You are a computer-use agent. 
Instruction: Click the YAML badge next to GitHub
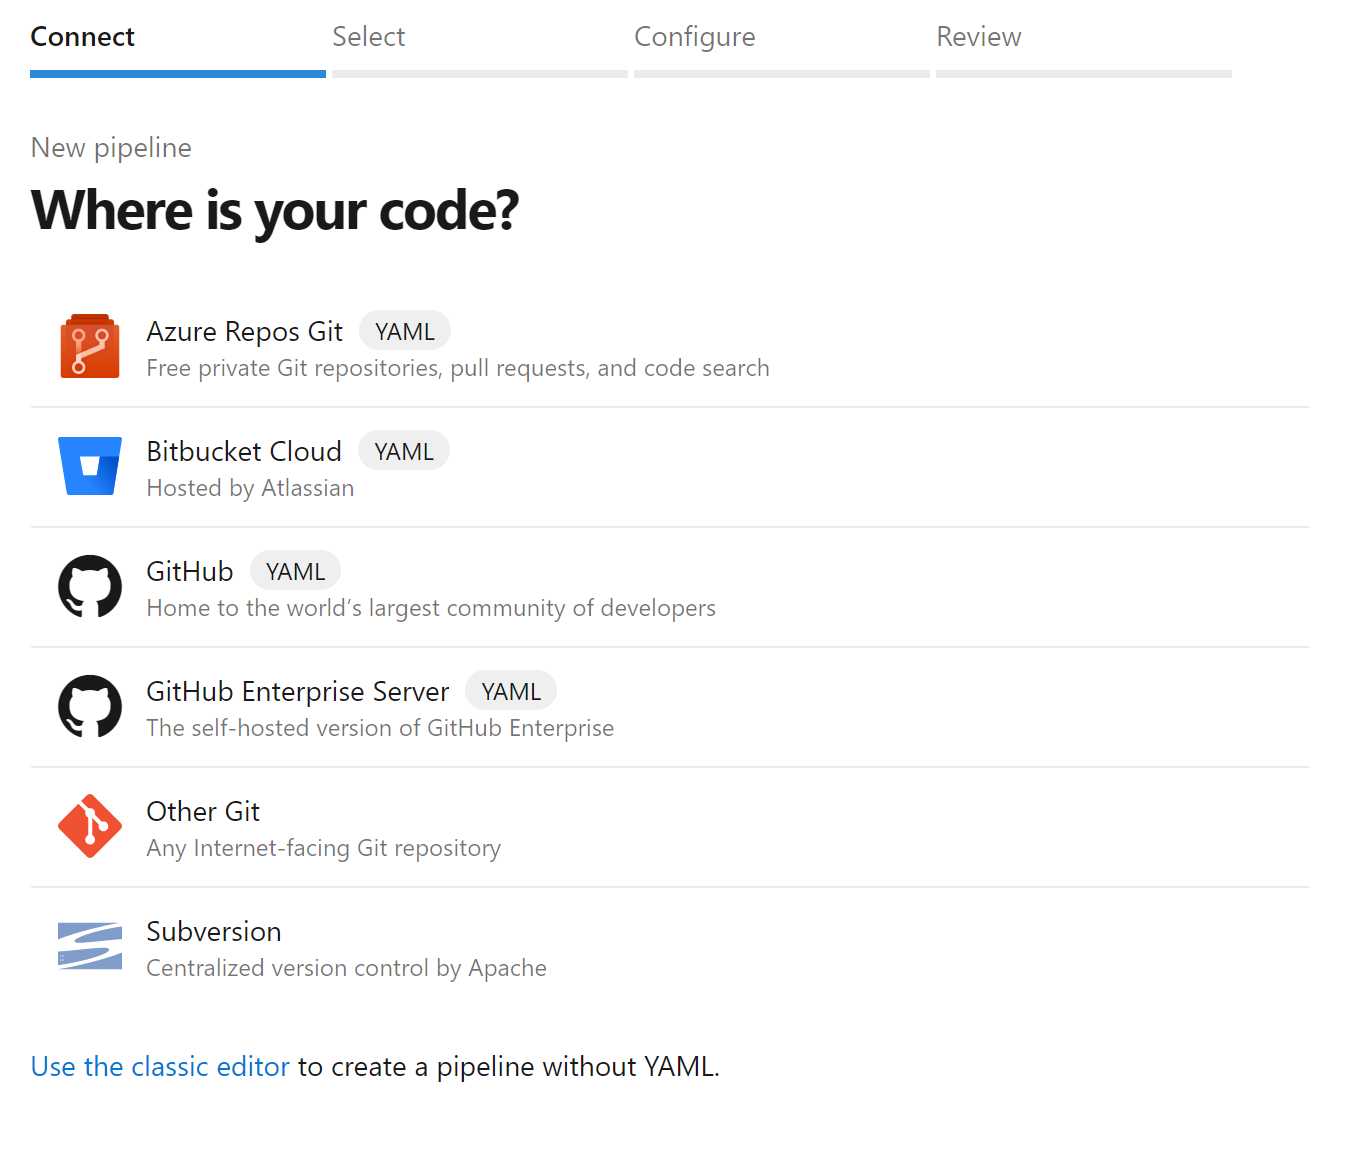pyautogui.click(x=295, y=571)
